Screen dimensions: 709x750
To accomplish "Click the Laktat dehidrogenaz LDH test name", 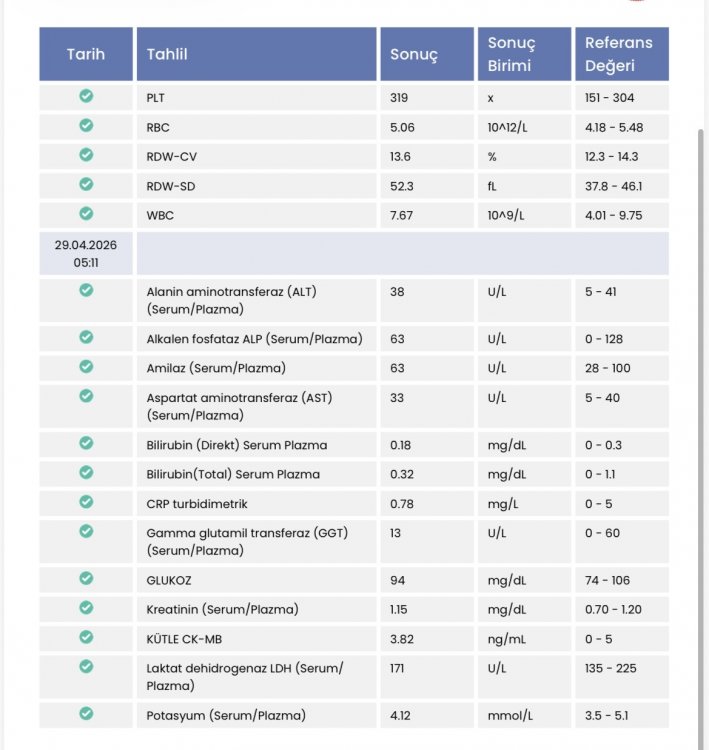I will pyautogui.click(x=245, y=677).
